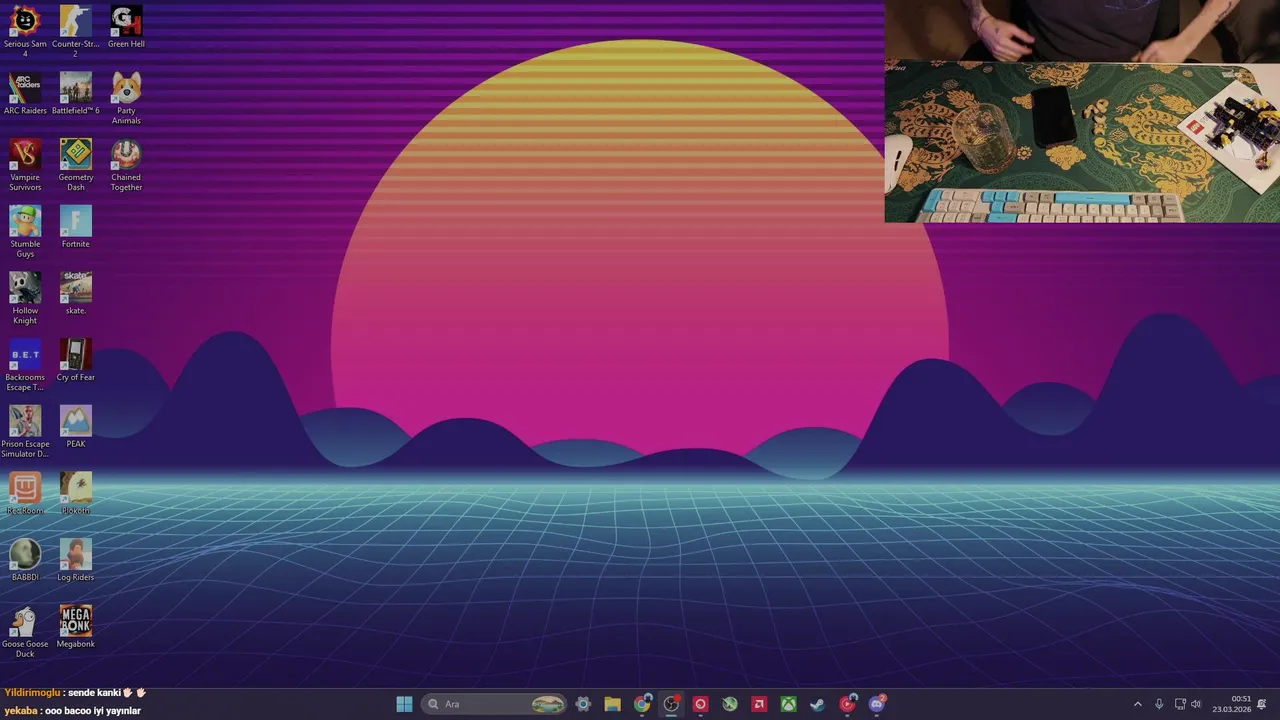
Task: Click the chat message from Yildirimoglu
Action: click(76, 692)
